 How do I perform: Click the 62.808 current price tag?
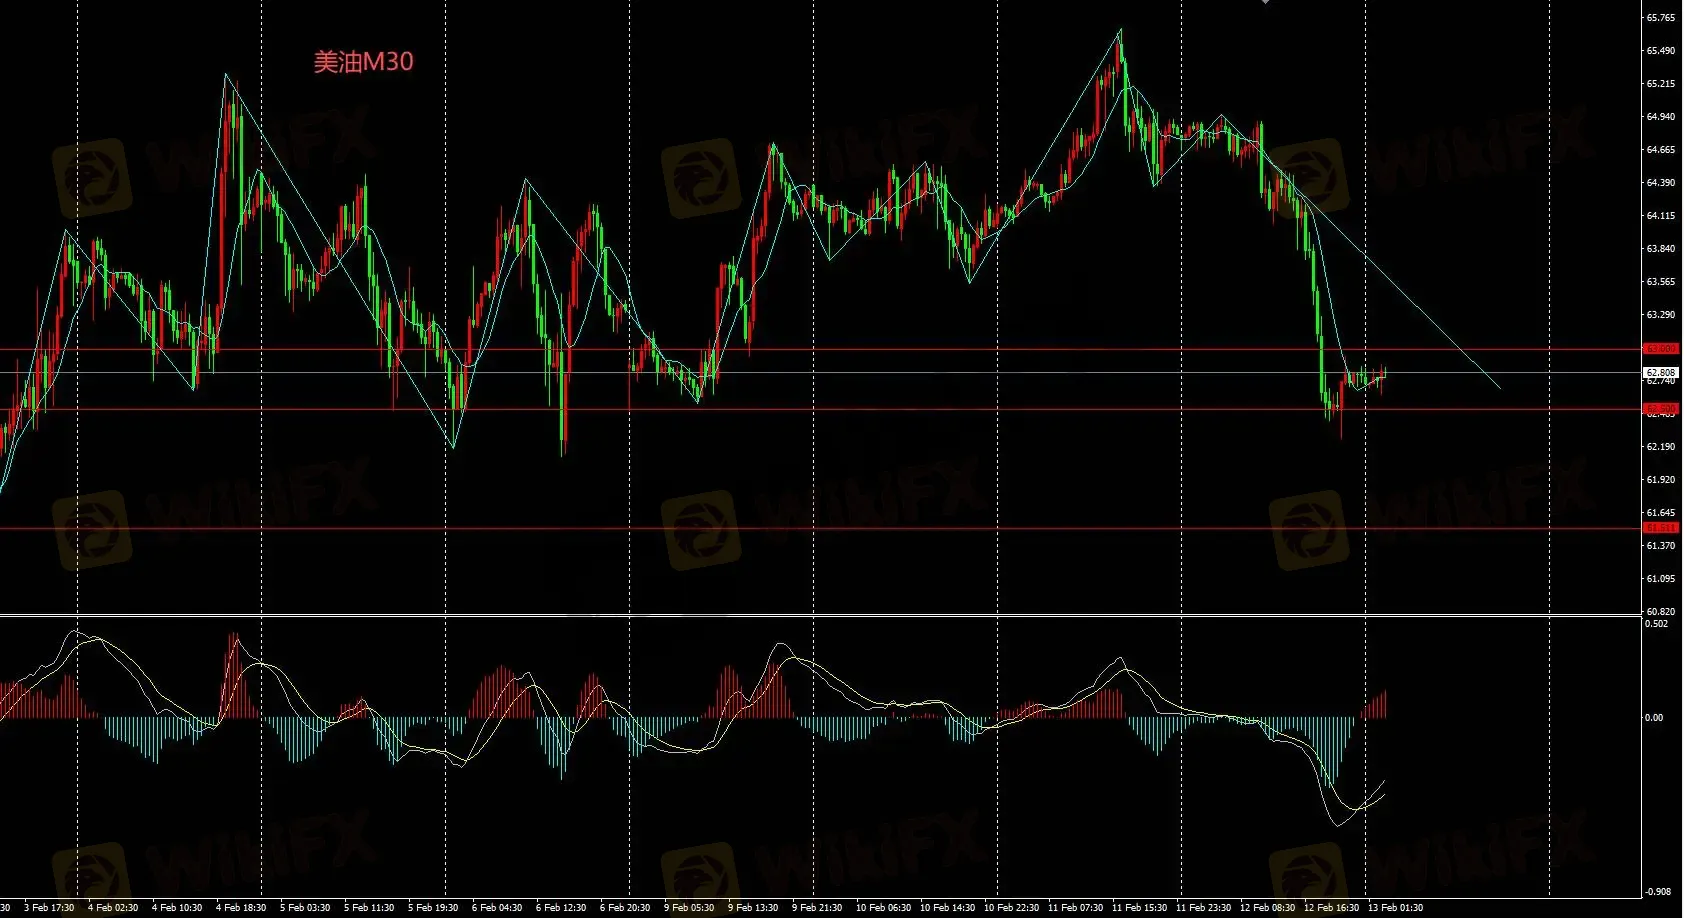[x=1661, y=372]
